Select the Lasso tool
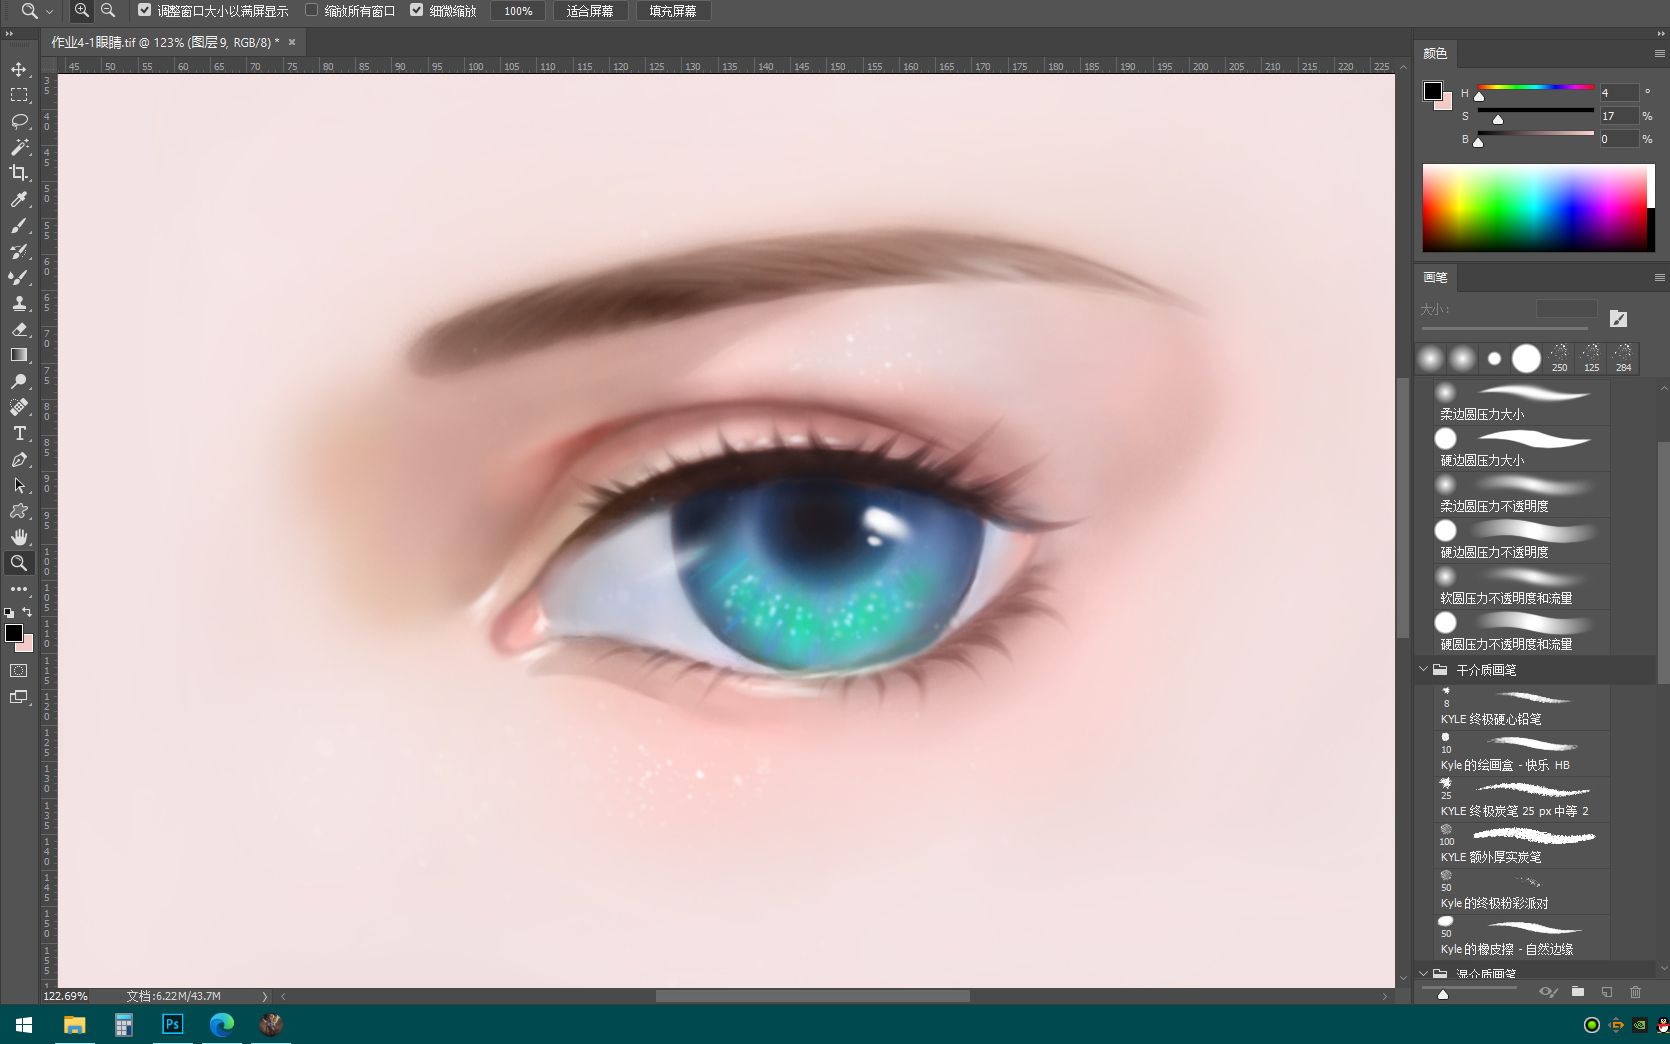 [19, 121]
